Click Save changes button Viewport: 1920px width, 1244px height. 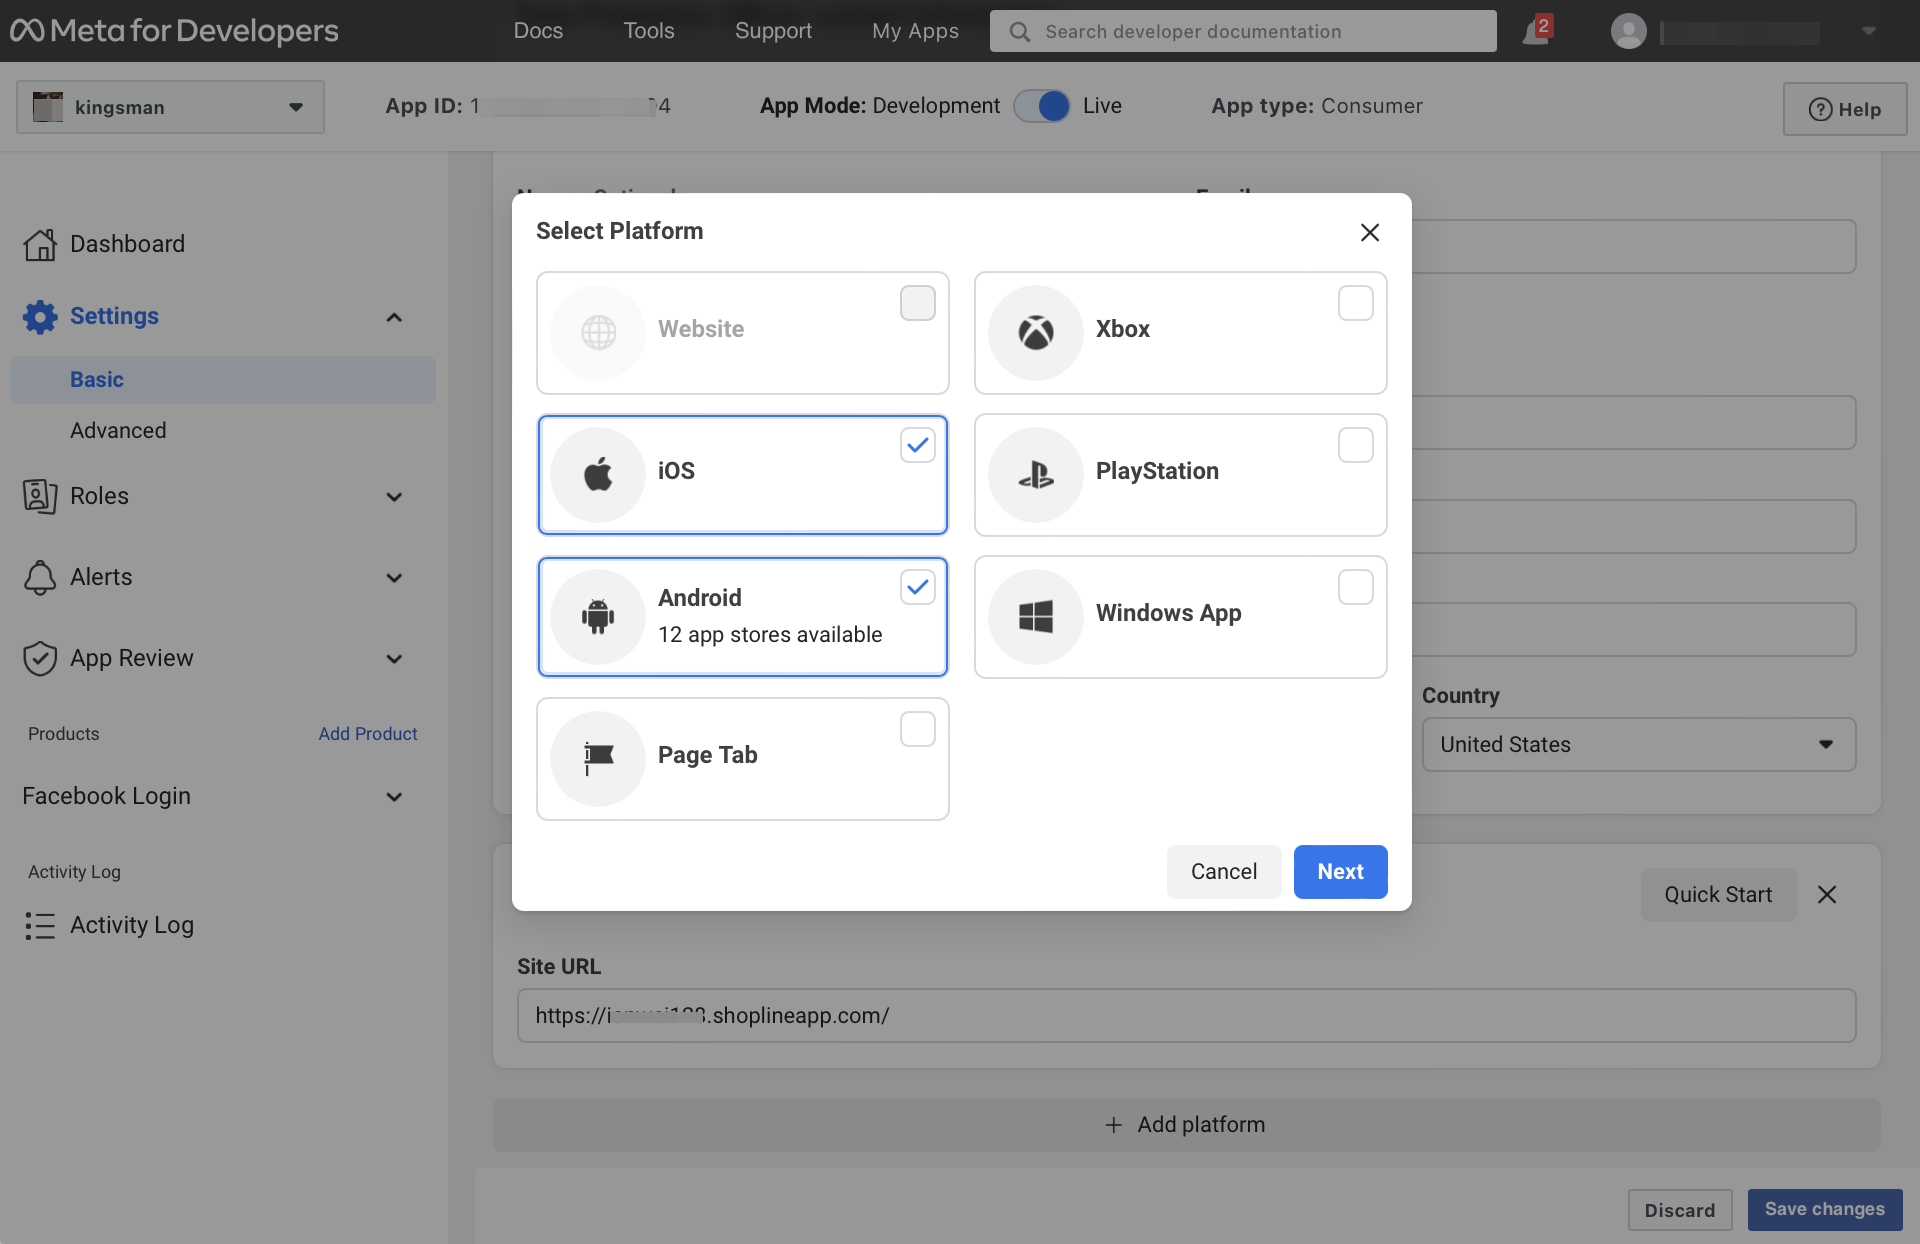click(x=1825, y=1209)
